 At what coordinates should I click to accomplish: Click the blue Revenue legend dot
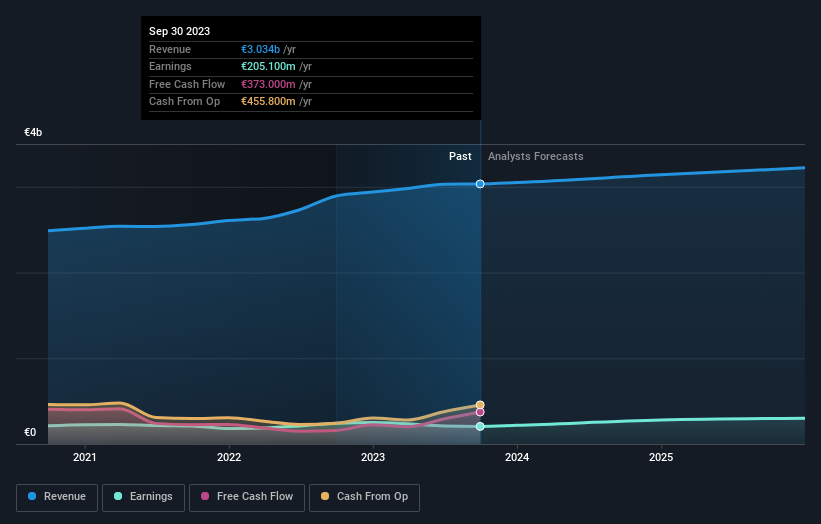click(x=32, y=496)
